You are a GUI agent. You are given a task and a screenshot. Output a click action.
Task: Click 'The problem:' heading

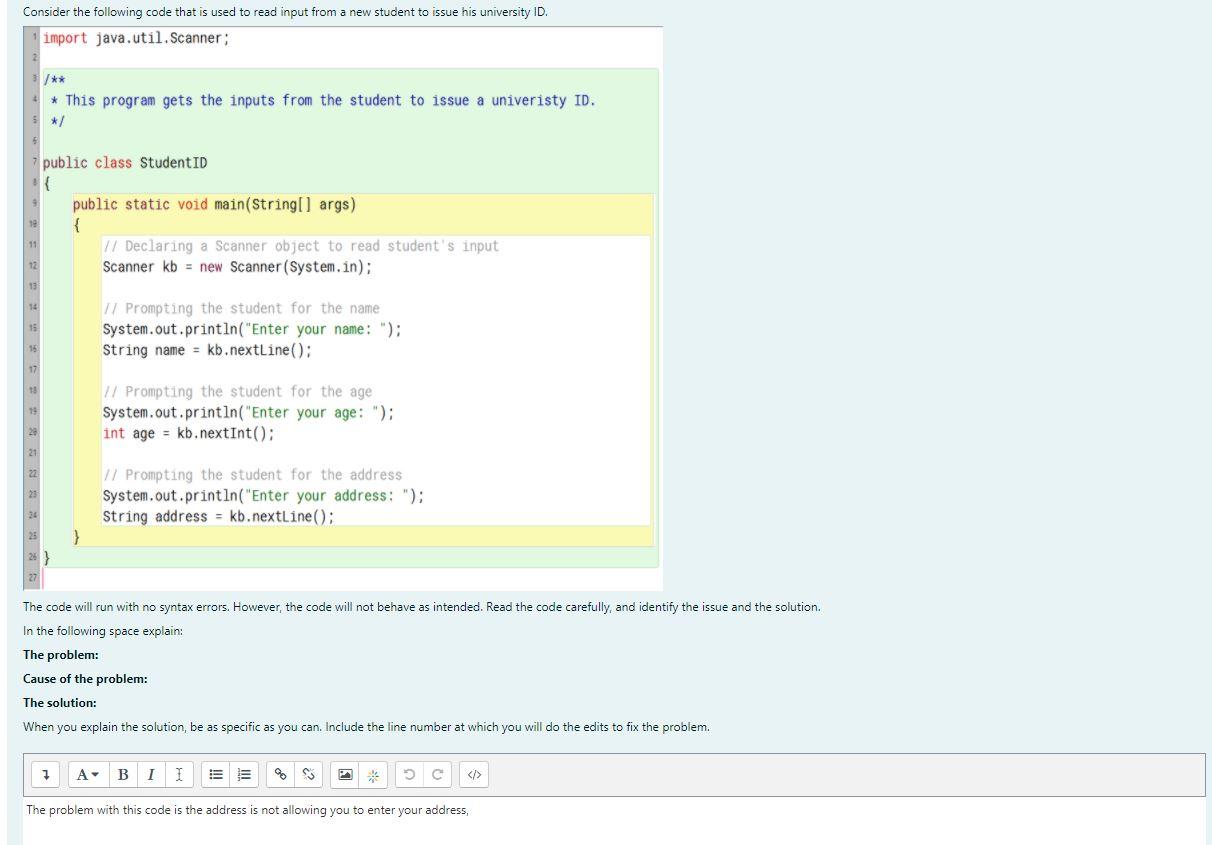coord(61,655)
